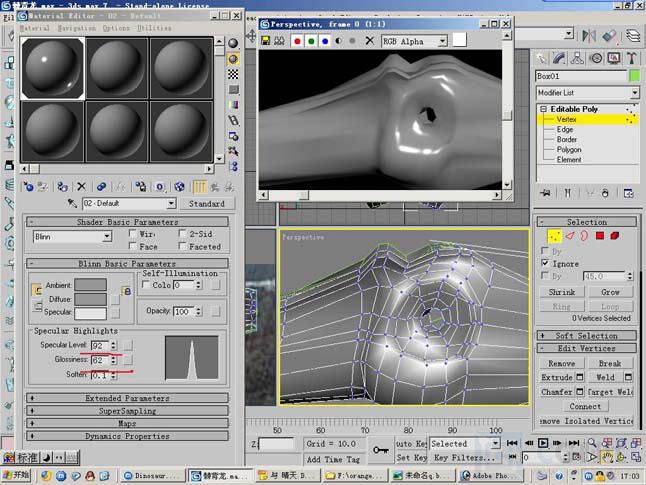Open the Modify command panel tab
The image size is (646, 485).
pos(559,58)
